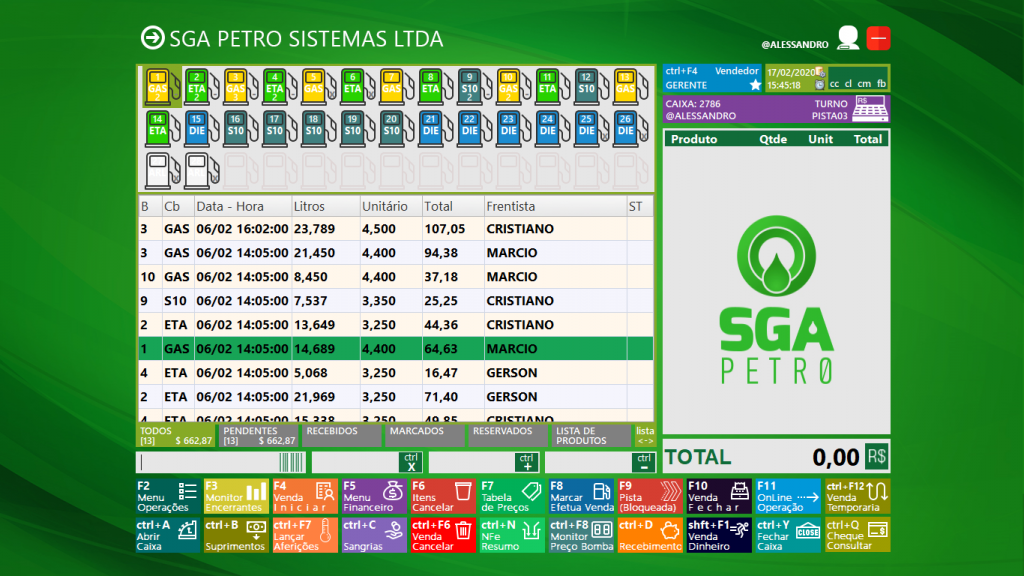Select highlighted row GAS 14,689 MARCIO
The height and width of the screenshot is (576, 1024).
point(396,349)
